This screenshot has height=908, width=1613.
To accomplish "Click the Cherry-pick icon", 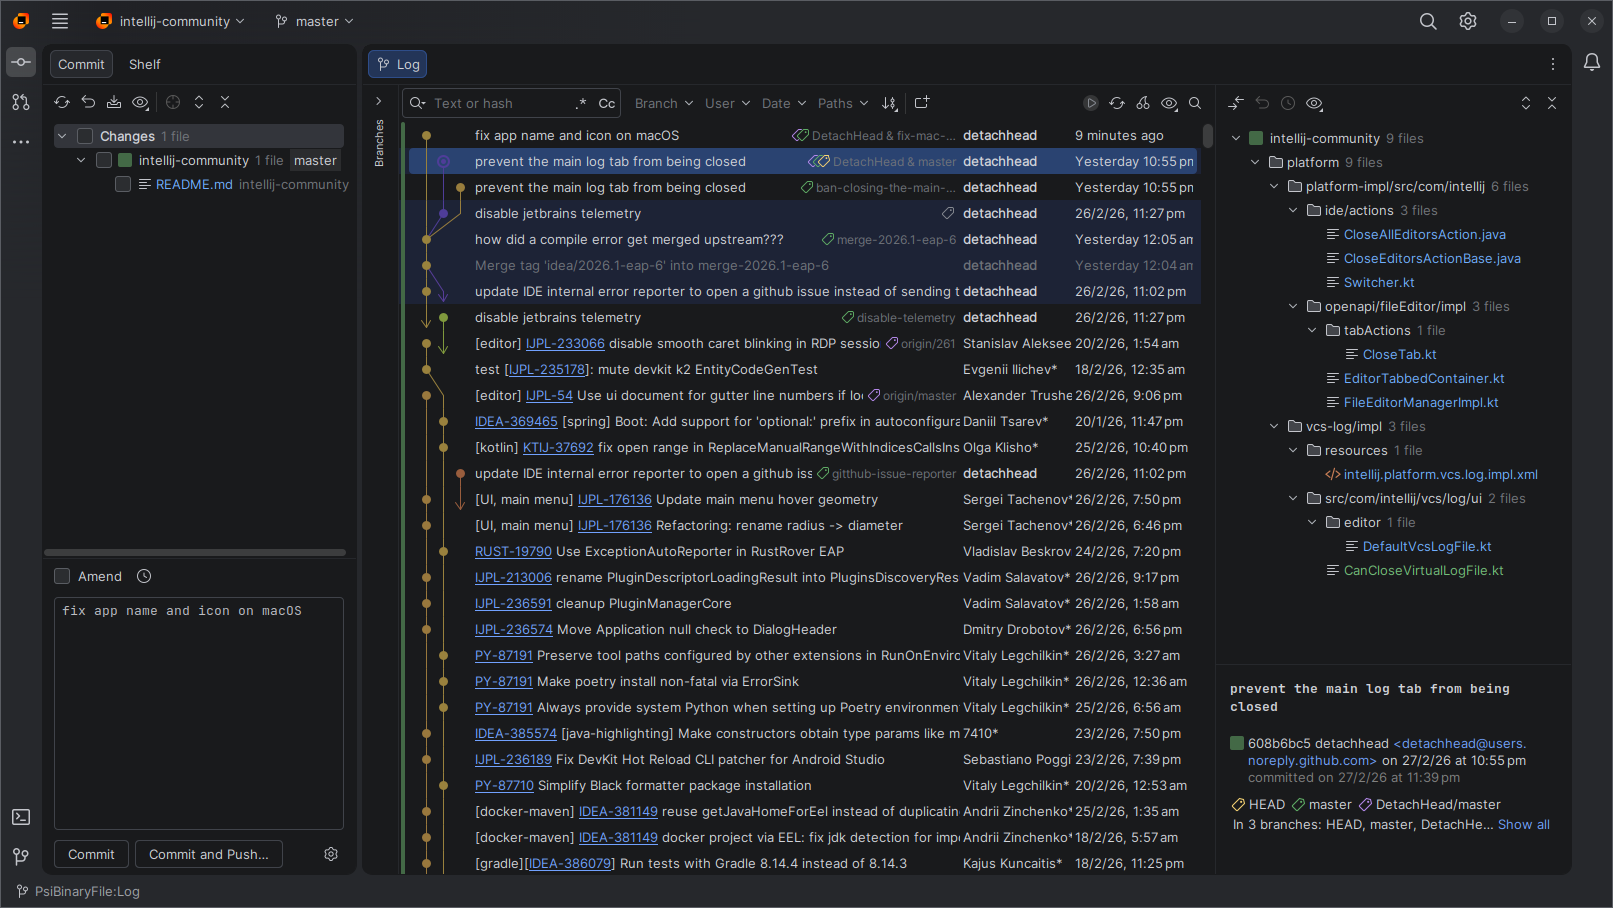I will 1143,103.
